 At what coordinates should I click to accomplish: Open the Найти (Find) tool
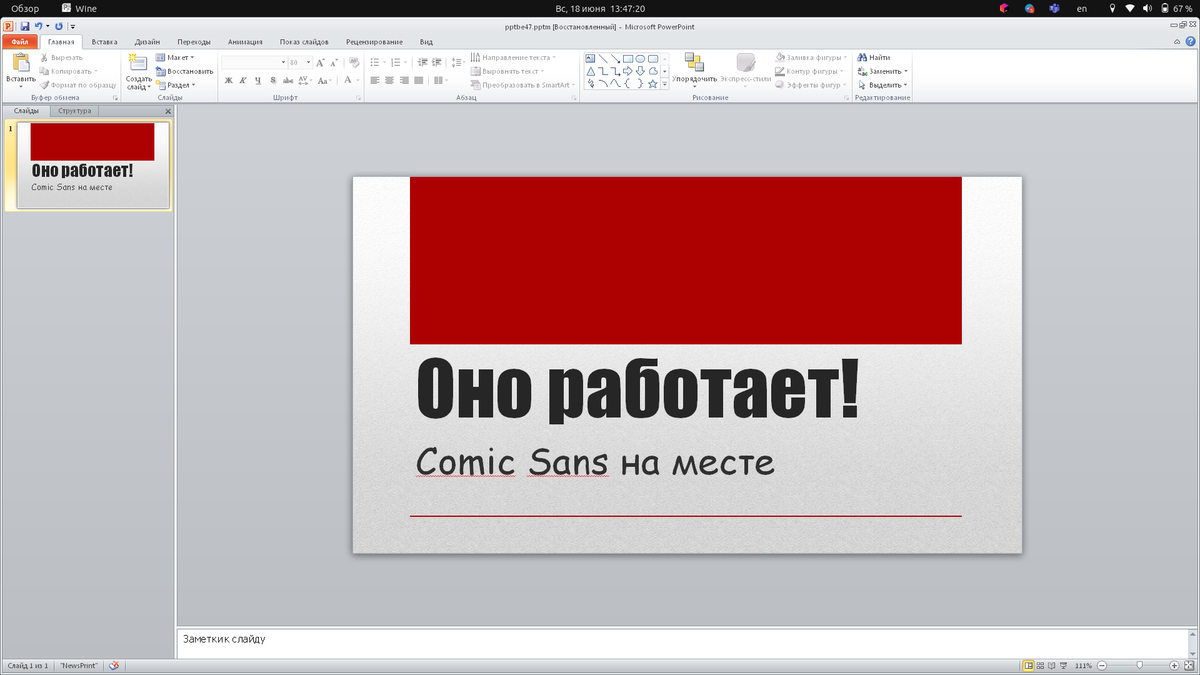pos(878,58)
